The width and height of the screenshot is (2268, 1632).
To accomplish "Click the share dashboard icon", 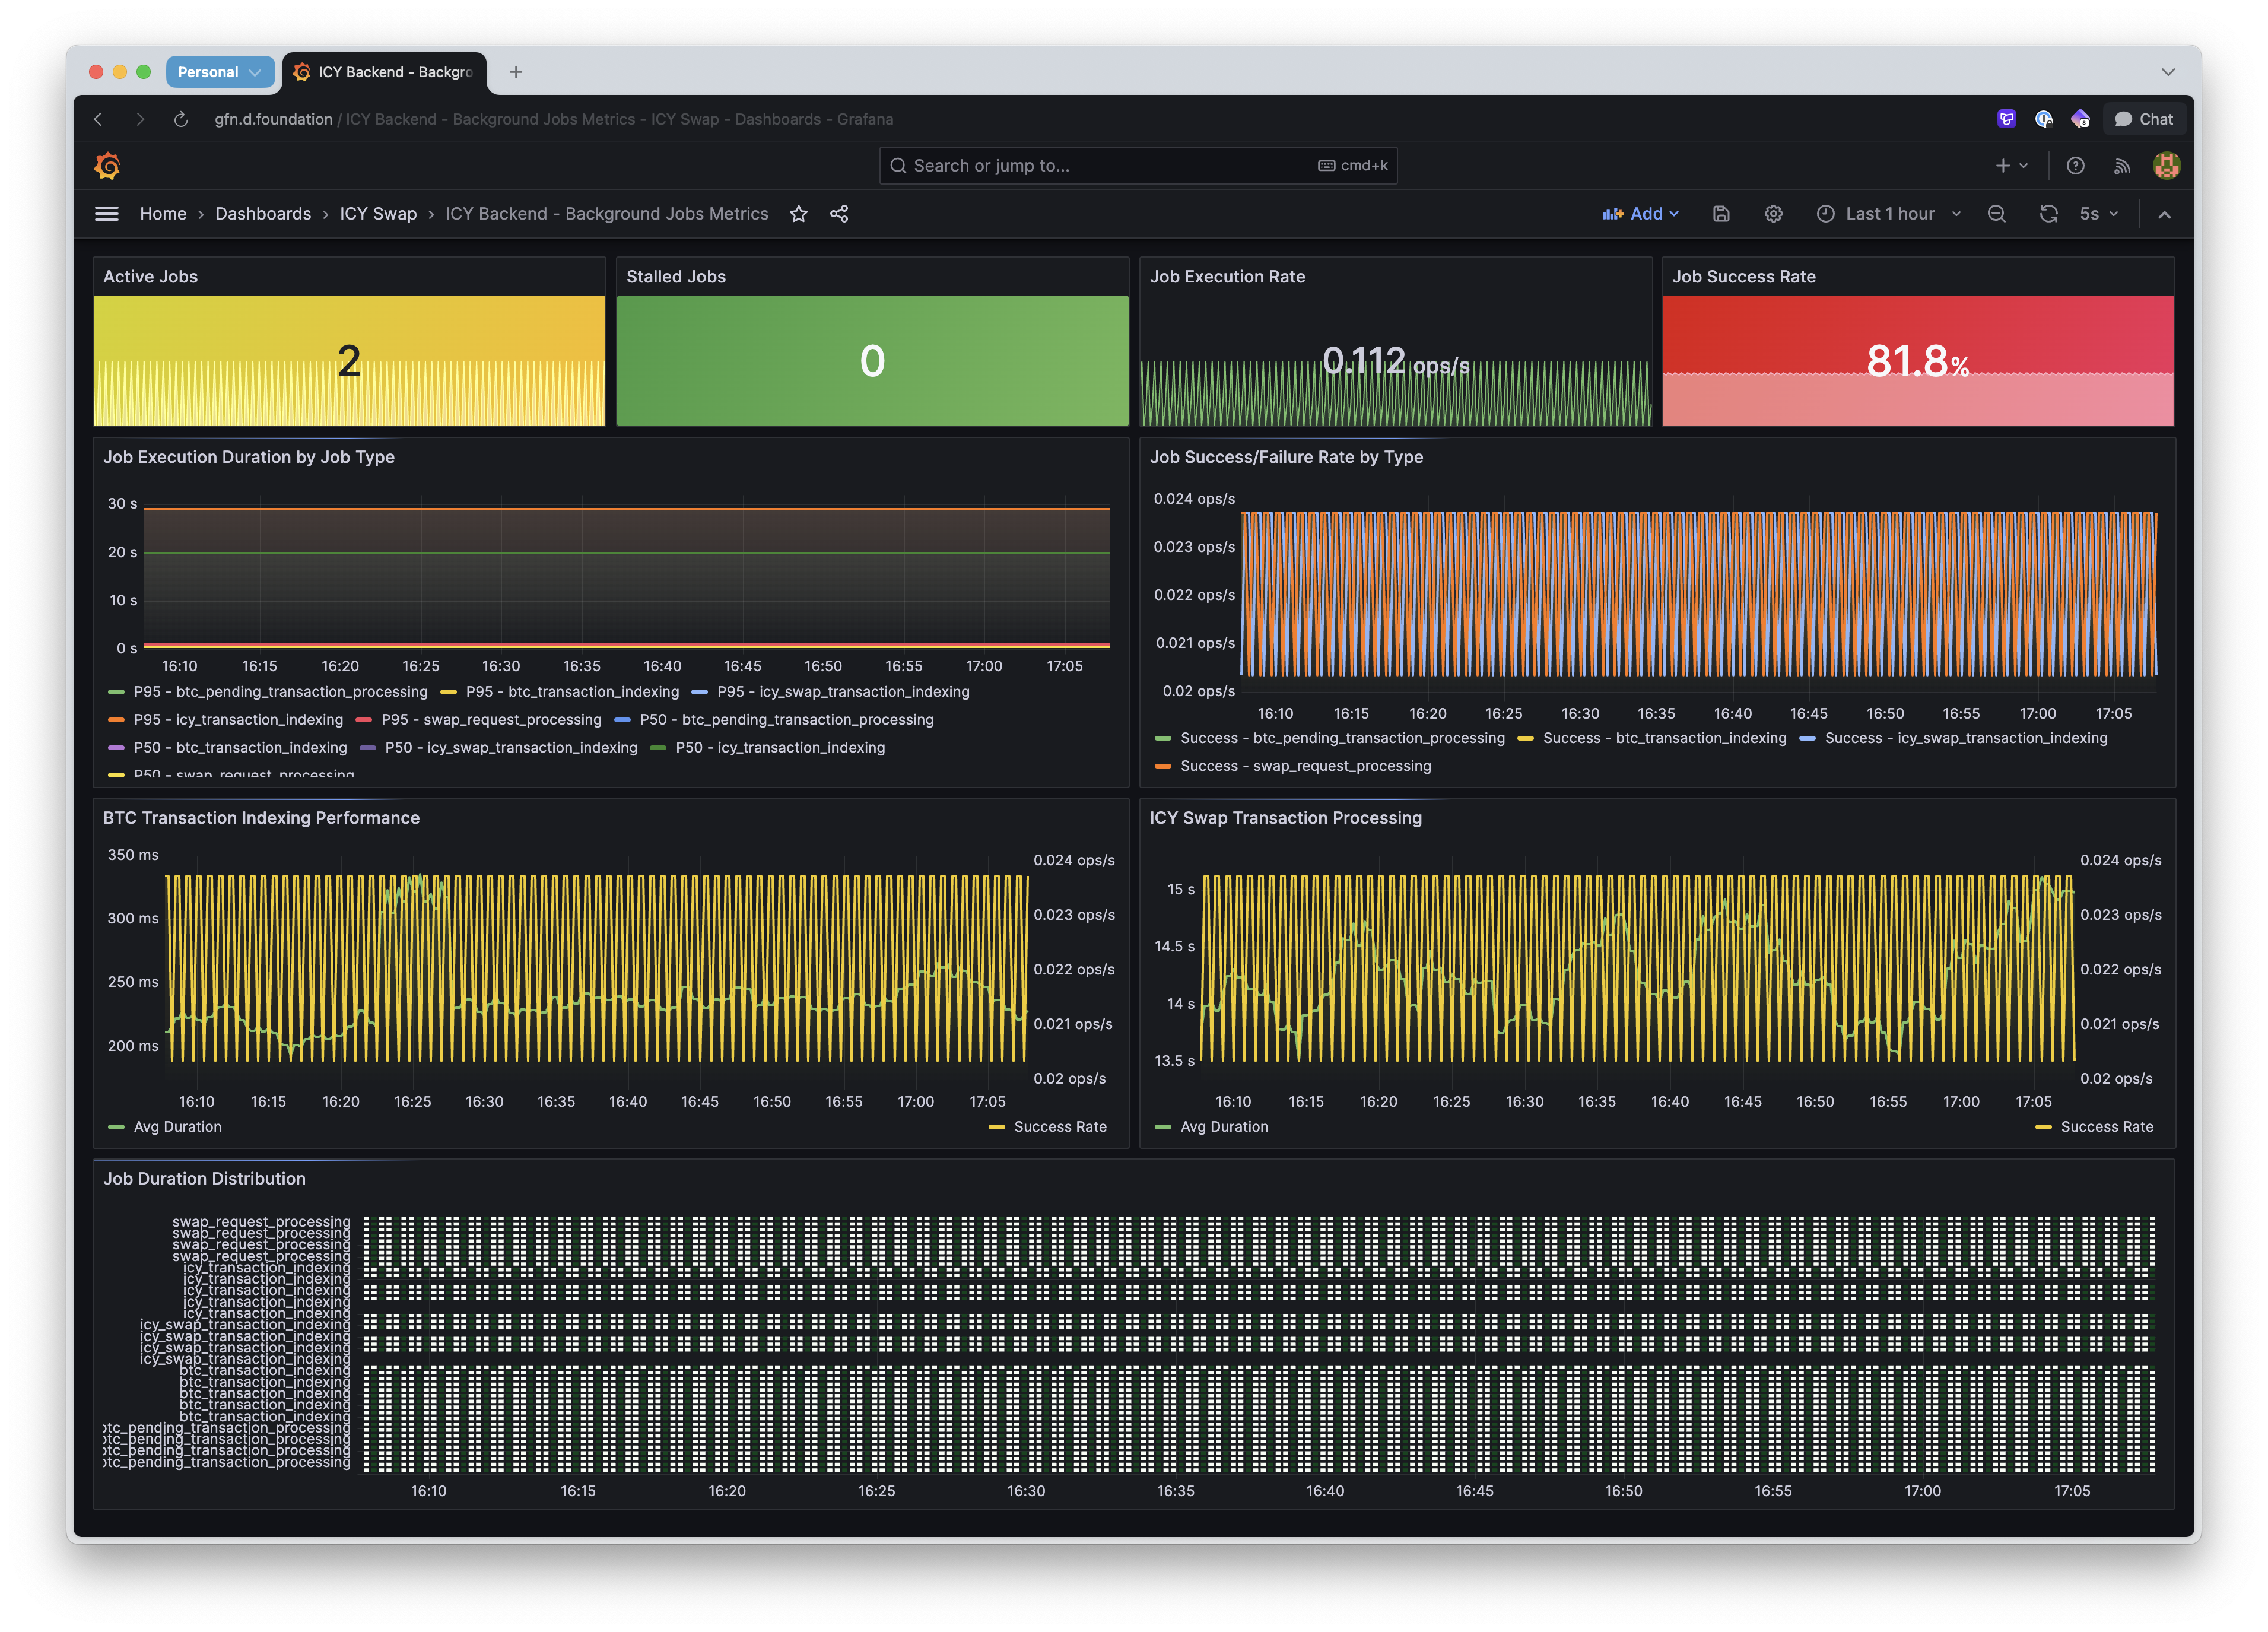I will [x=839, y=214].
